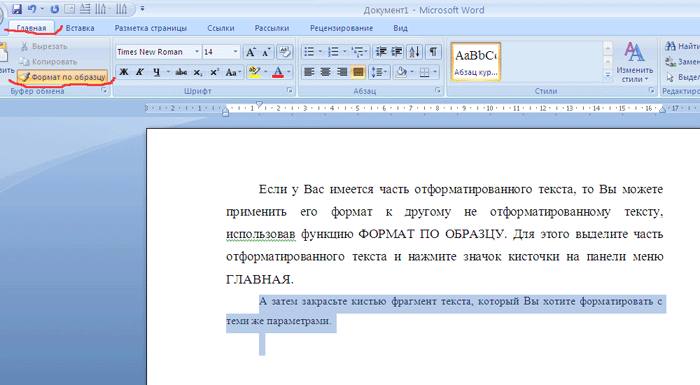Click Найти find button
This screenshot has width=700, height=385.
coord(682,46)
